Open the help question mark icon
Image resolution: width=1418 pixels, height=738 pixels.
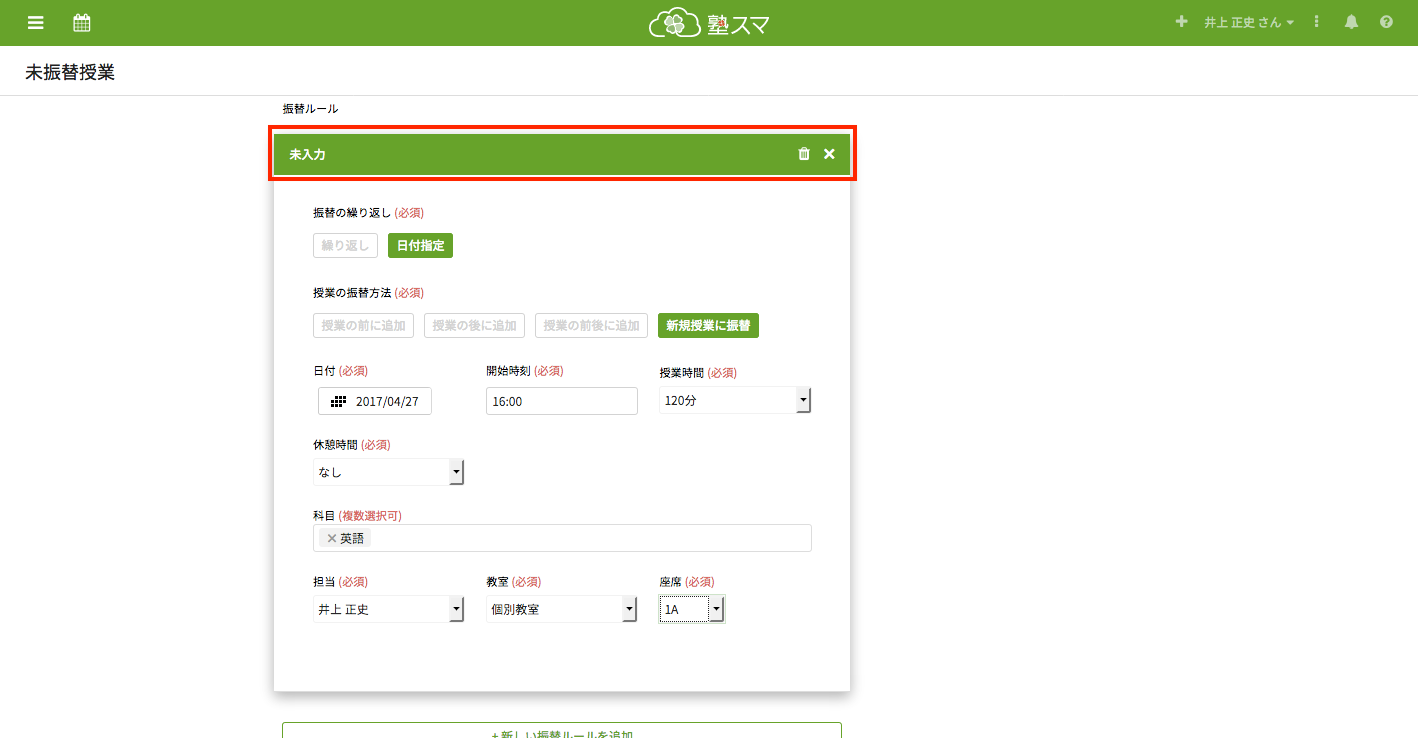tap(1386, 22)
